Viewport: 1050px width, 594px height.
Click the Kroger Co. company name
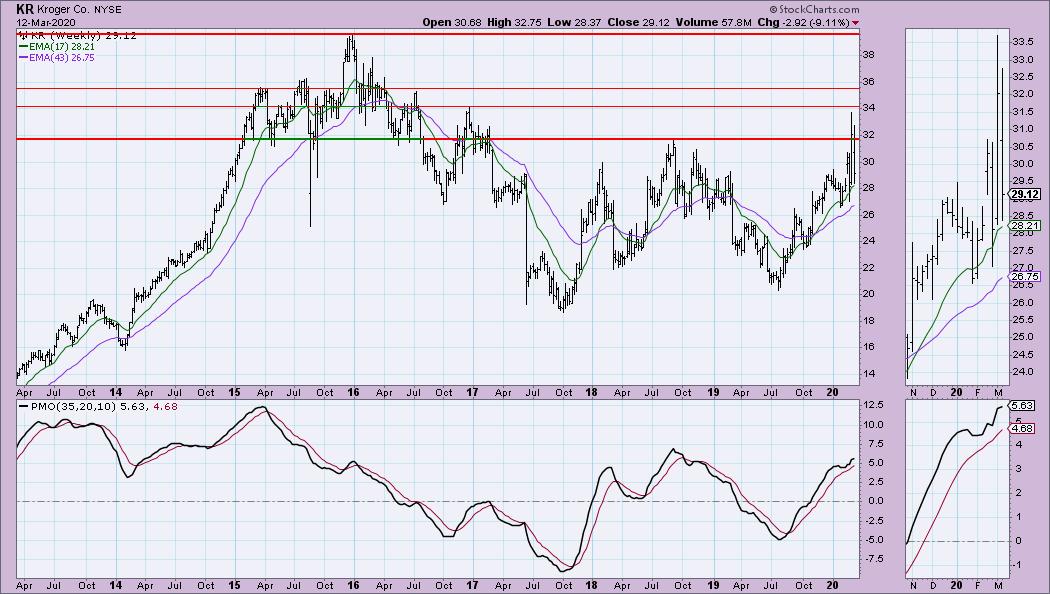64,10
